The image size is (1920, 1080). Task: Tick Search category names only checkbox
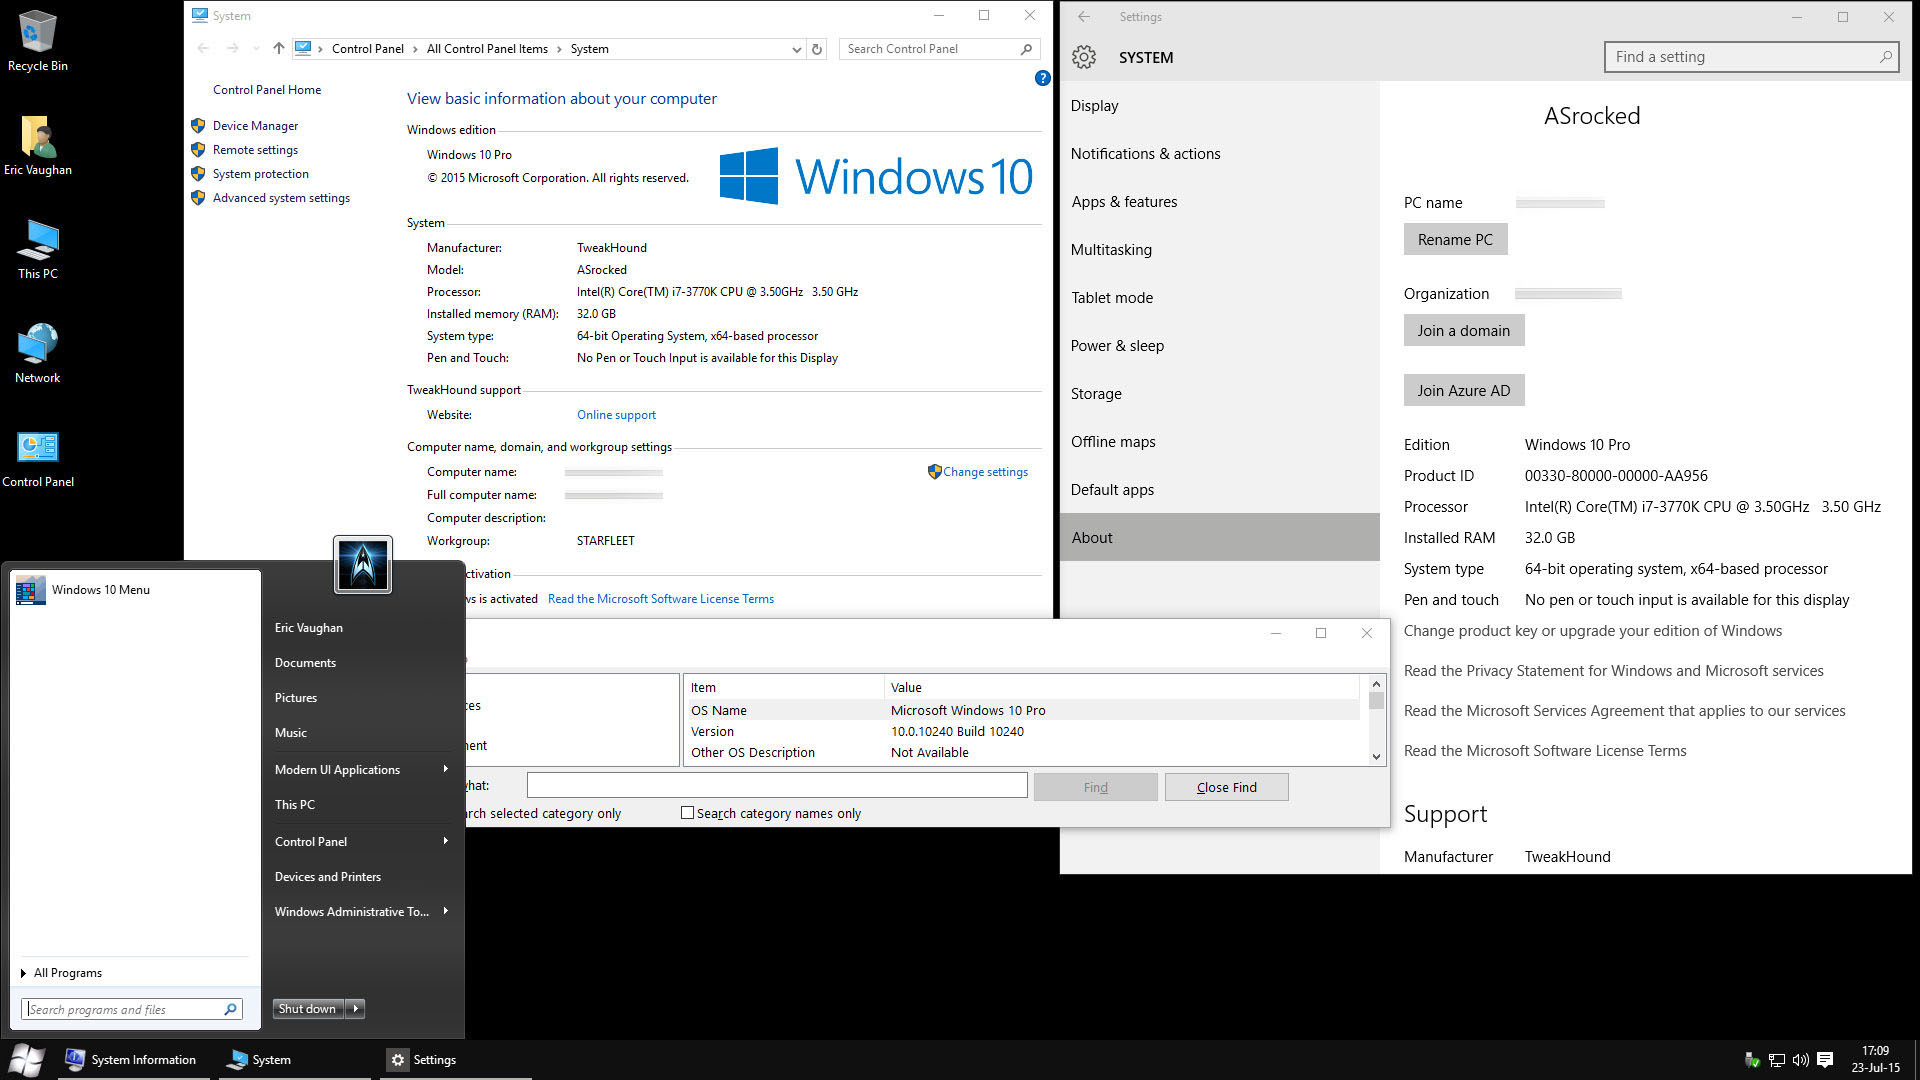point(687,813)
